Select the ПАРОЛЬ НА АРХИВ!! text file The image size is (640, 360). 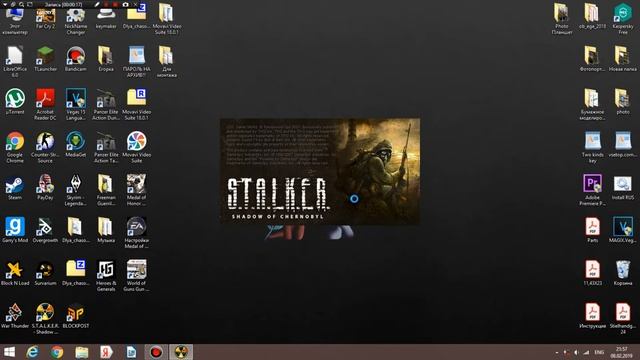point(136,61)
